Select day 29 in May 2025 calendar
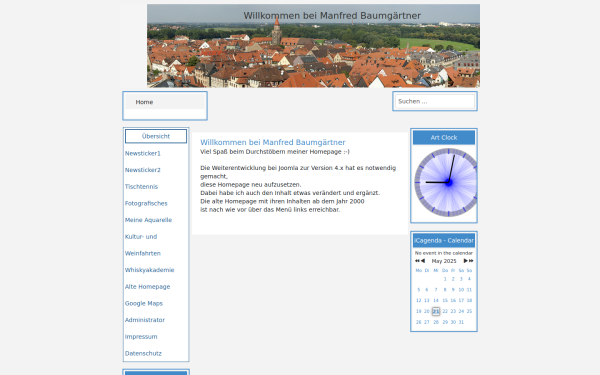The height and width of the screenshot is (375, 600). click(x=445, y=322)
